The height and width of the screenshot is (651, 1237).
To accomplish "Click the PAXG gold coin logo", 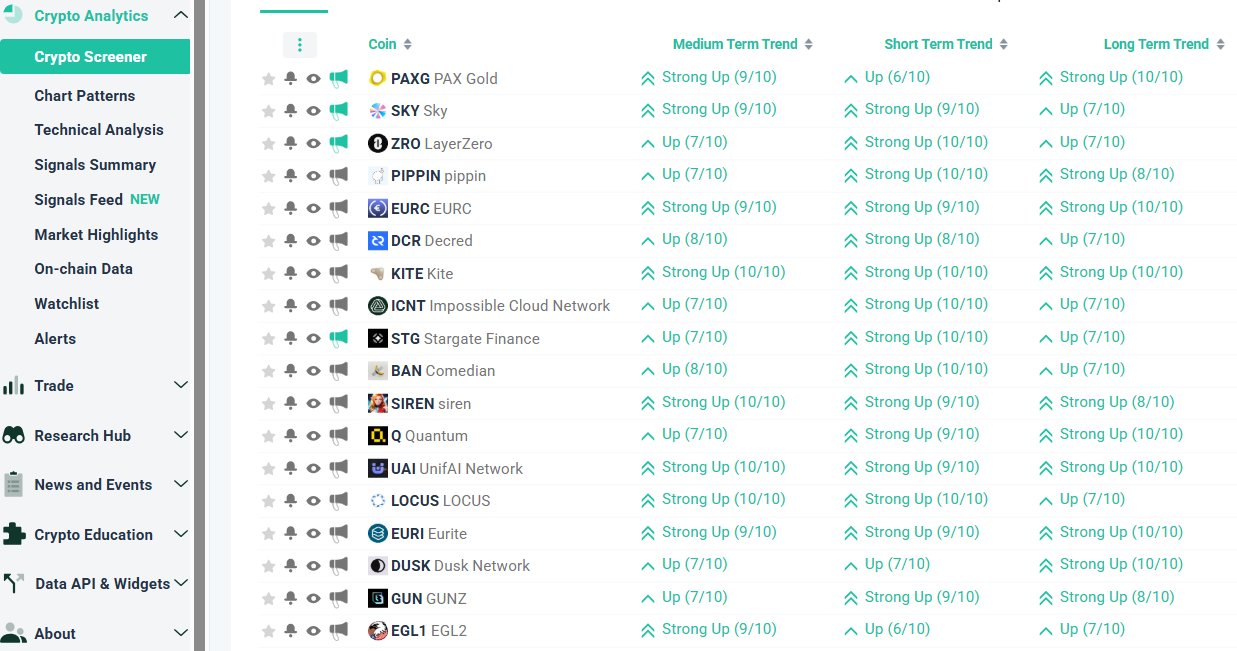I will [377, 78].
